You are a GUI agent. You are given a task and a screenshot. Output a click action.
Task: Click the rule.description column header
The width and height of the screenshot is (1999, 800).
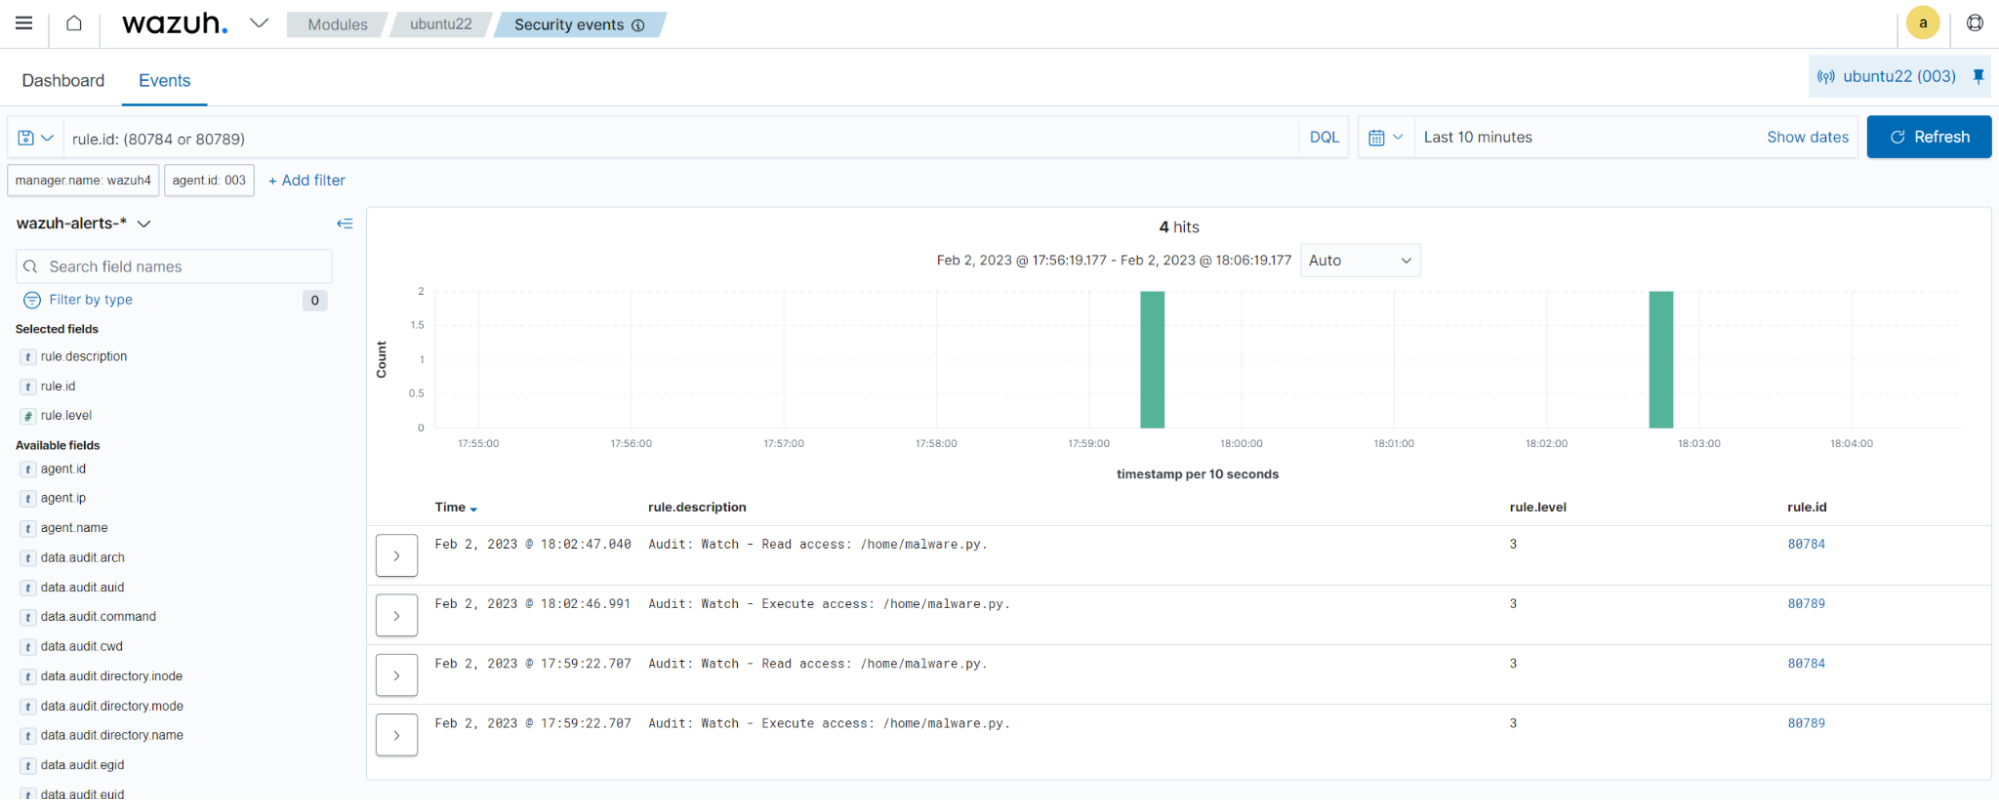click(x=697, y=507)
